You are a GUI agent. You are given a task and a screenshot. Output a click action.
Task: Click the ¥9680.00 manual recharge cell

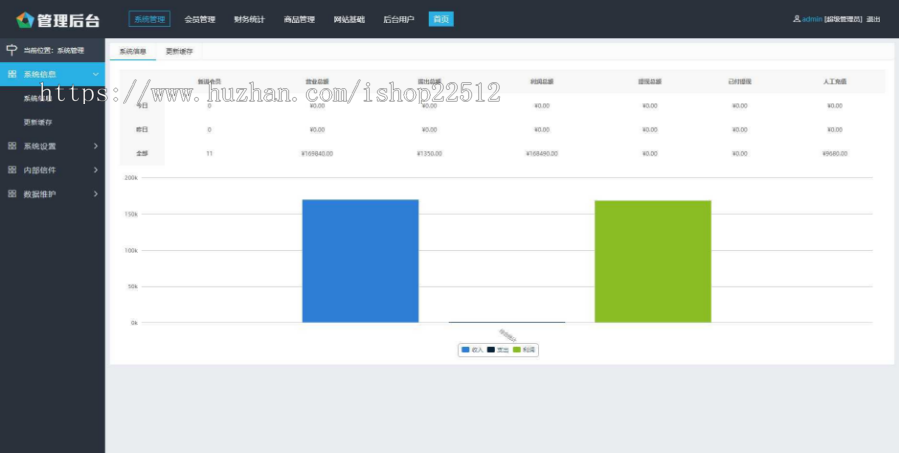tap(835, 154)
